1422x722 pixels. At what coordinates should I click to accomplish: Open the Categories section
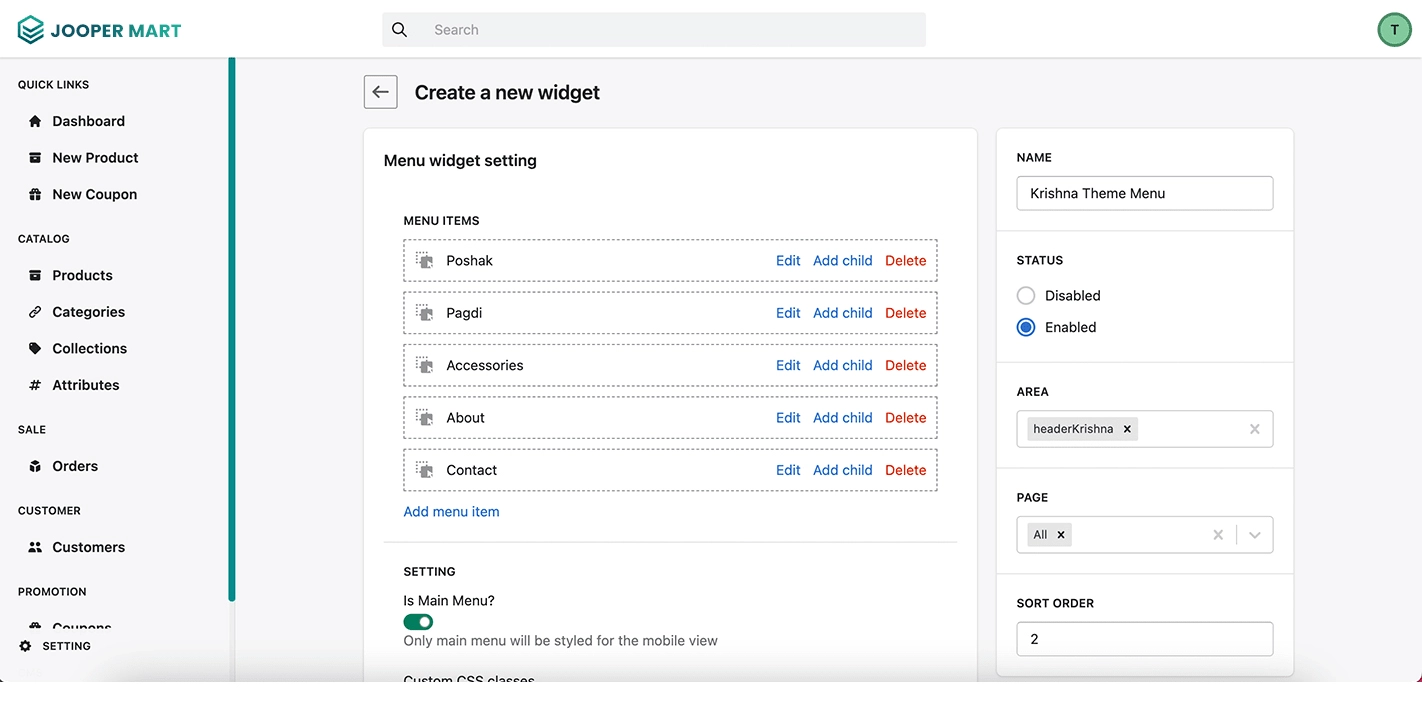(35, 312)
